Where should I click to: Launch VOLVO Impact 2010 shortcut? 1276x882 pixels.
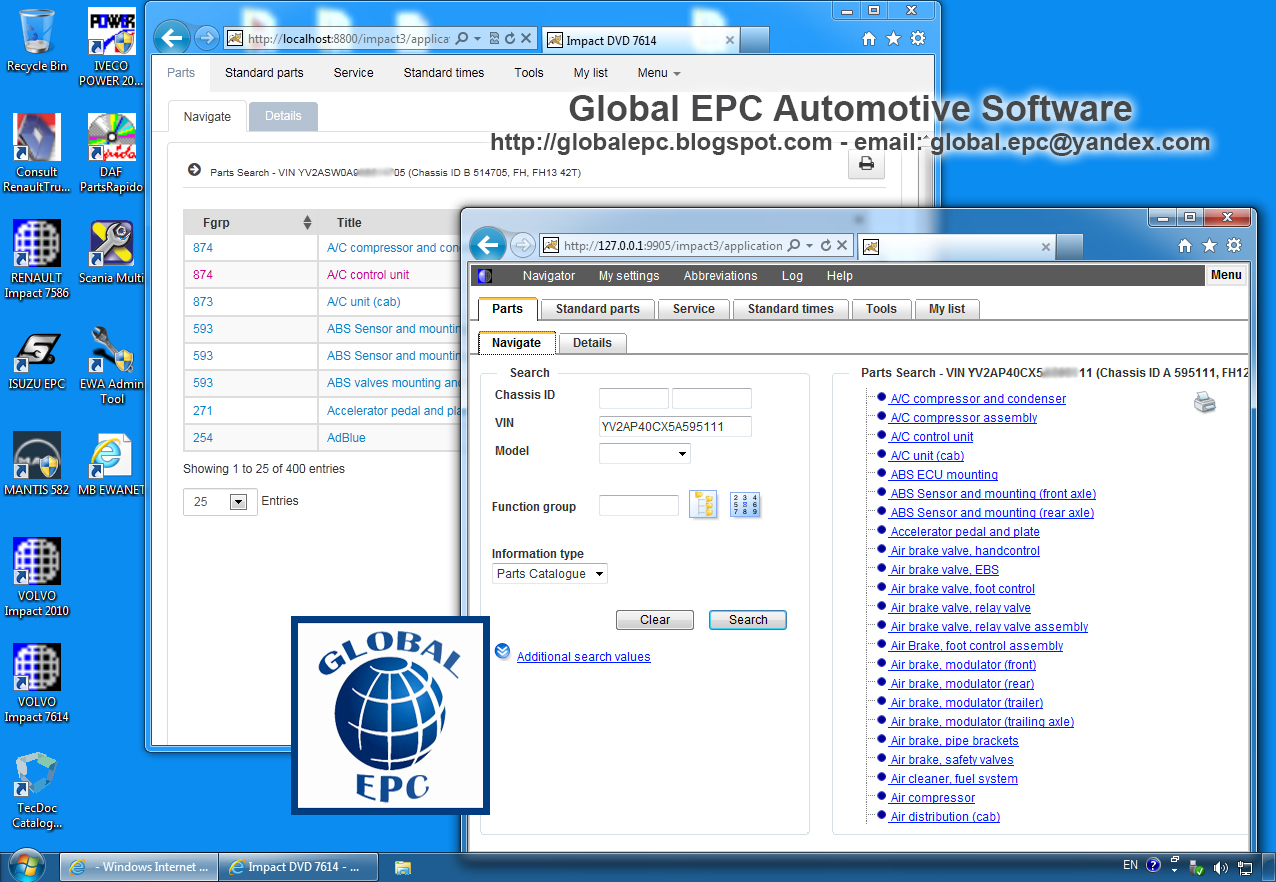[37, 577]
